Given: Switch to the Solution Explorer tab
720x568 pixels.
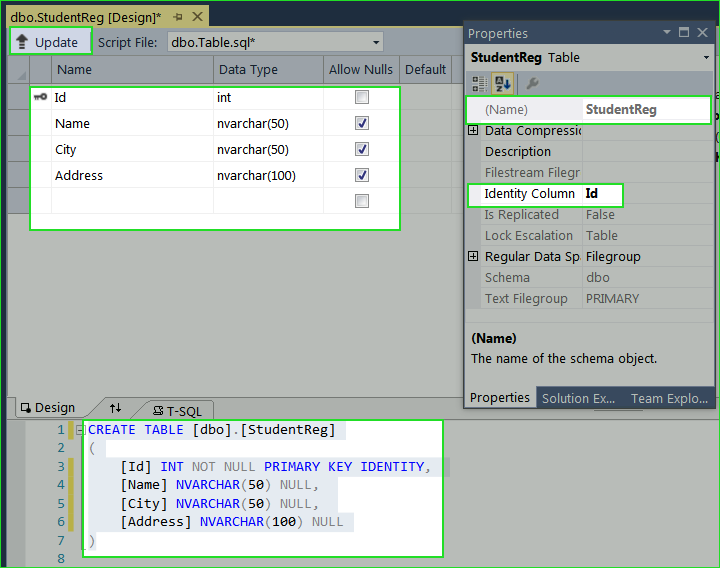Looking at the screenshot, I should click(578, 398).
